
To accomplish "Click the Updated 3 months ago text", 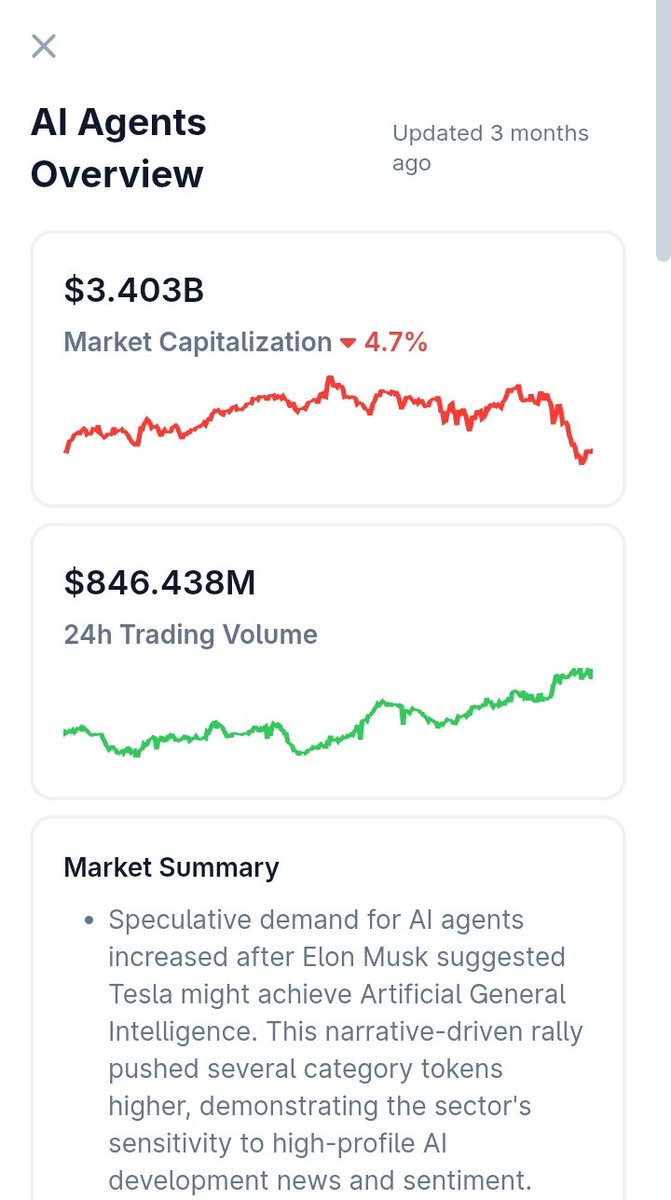I will pos(490,148).
